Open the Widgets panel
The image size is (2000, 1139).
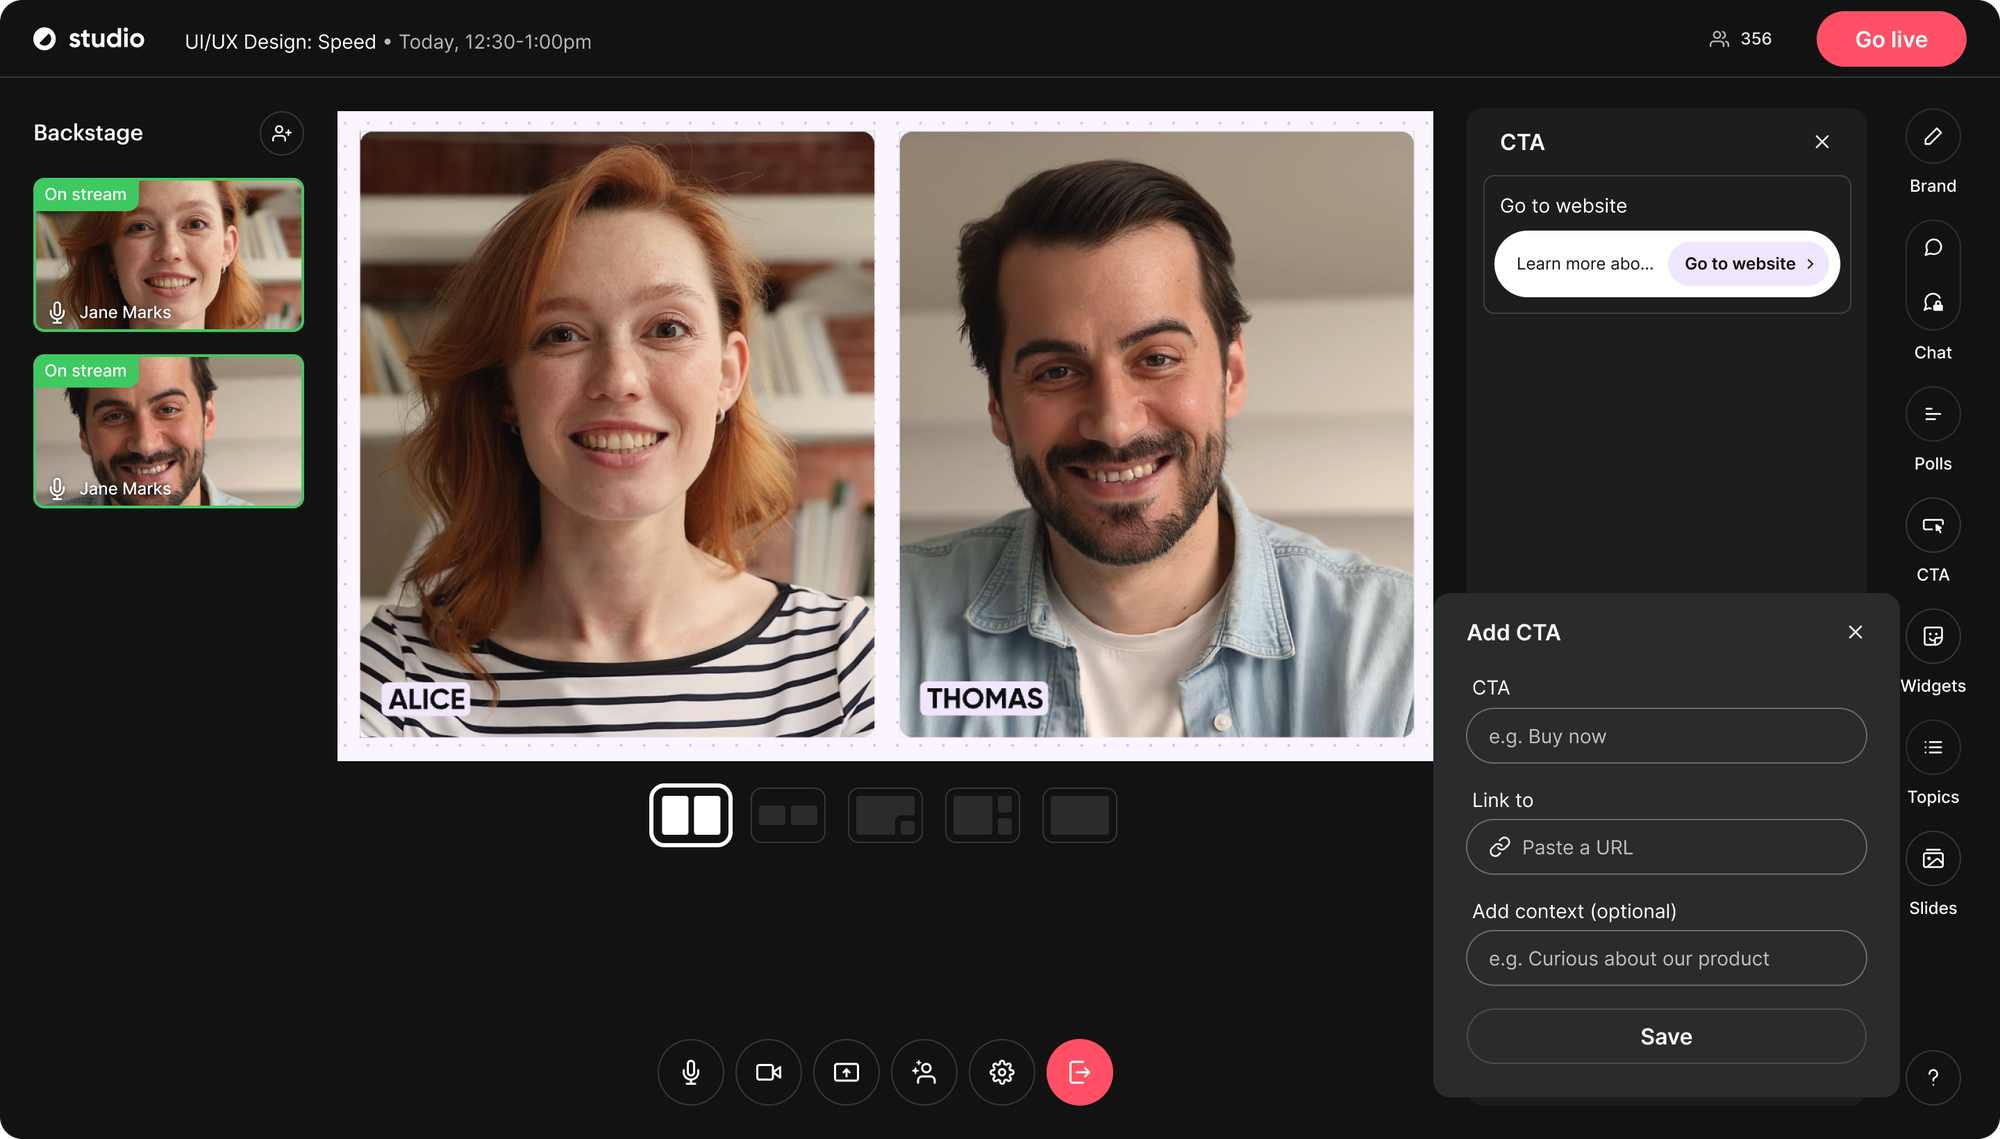click(1932, 636)
